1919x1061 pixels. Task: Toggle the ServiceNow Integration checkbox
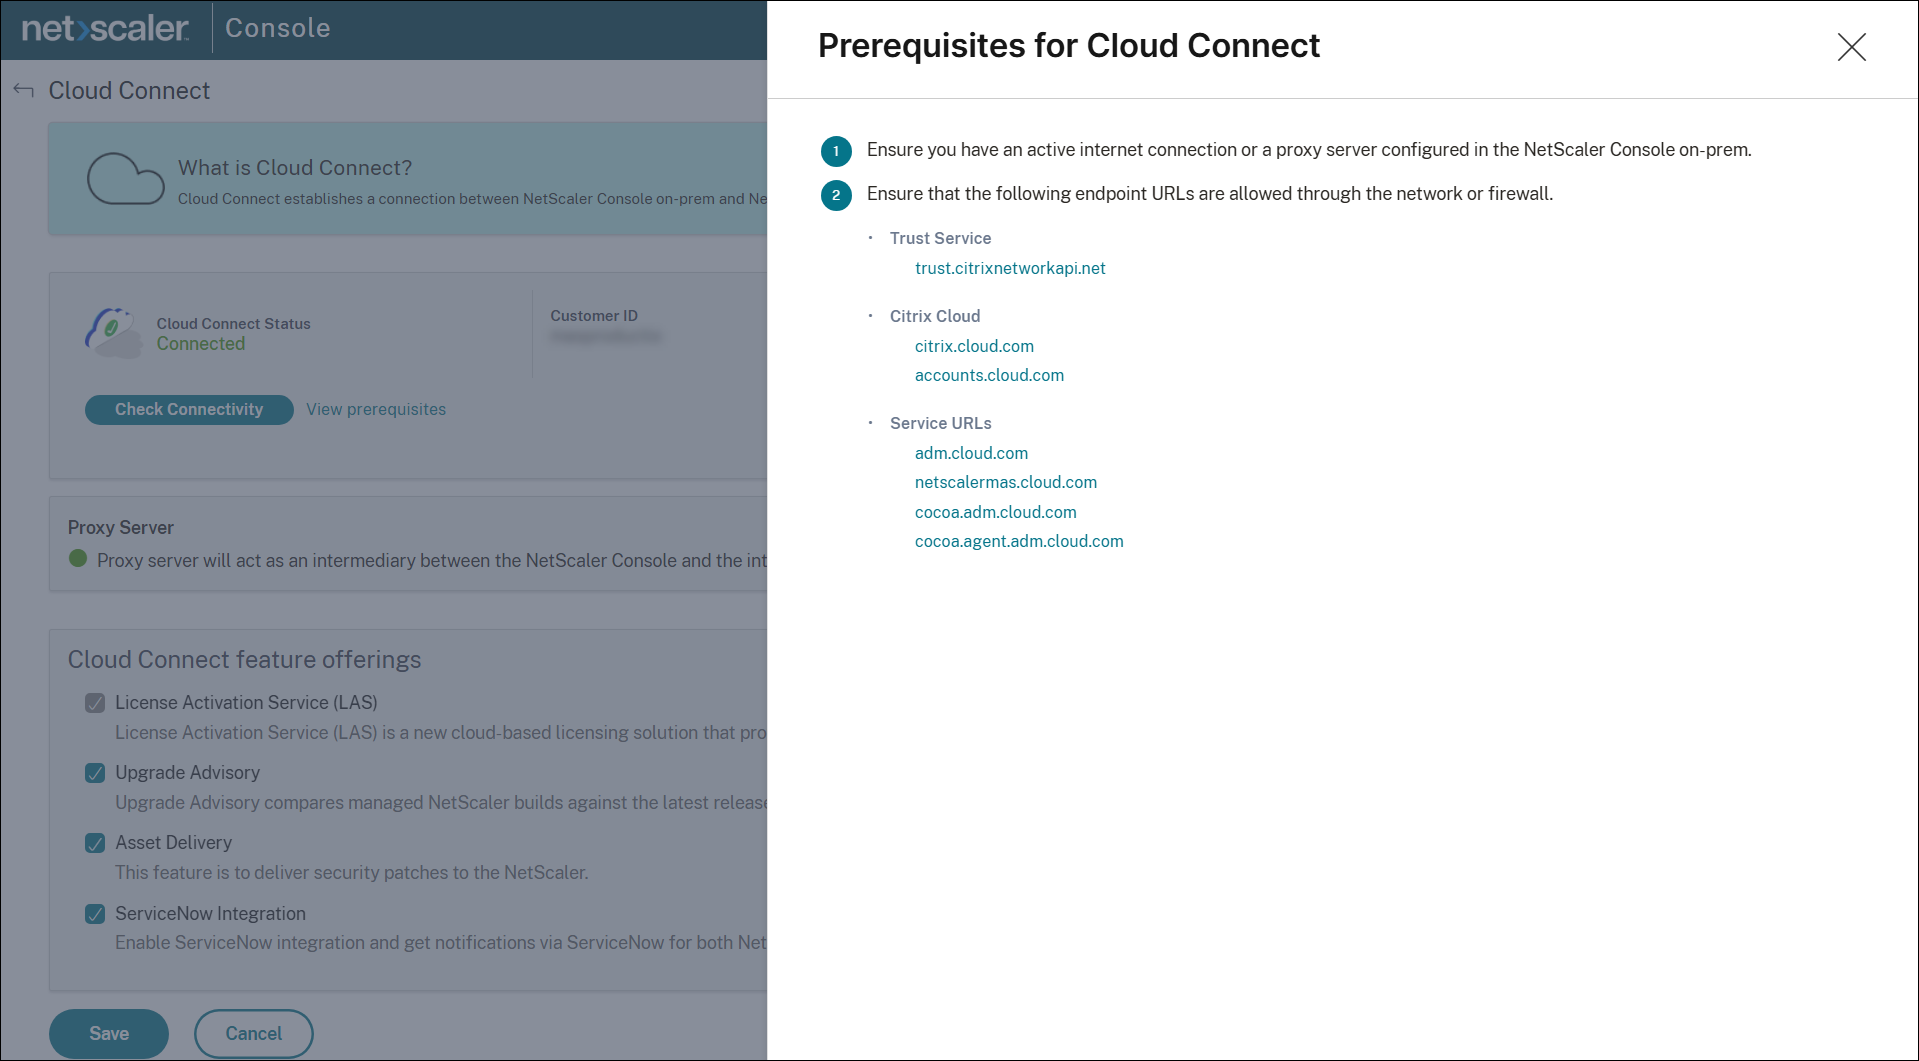95,913
